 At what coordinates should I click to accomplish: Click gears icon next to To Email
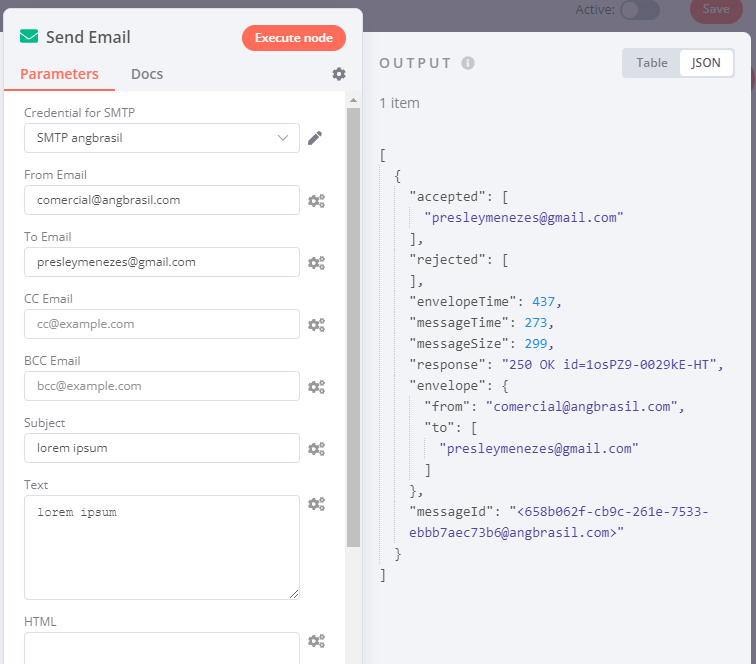tap(316, 262)
